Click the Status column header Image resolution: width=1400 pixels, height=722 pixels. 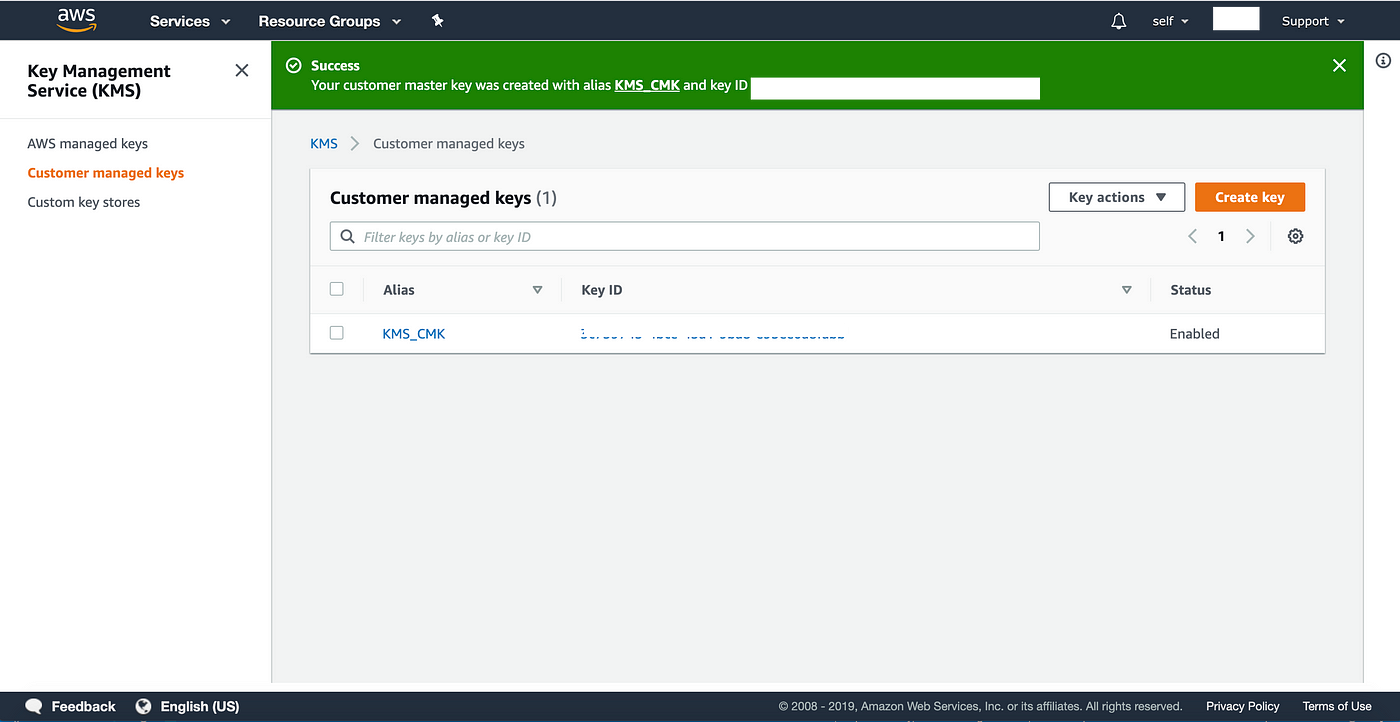tap(1190, 290)
